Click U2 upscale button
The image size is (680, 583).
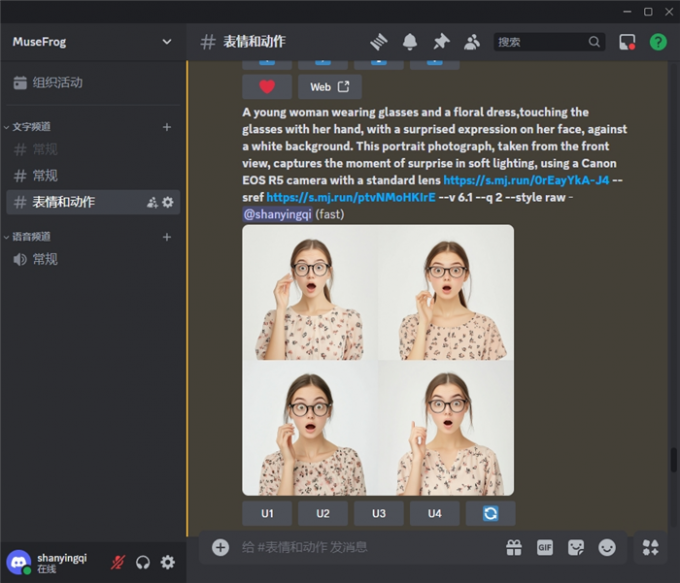(323, 514)
